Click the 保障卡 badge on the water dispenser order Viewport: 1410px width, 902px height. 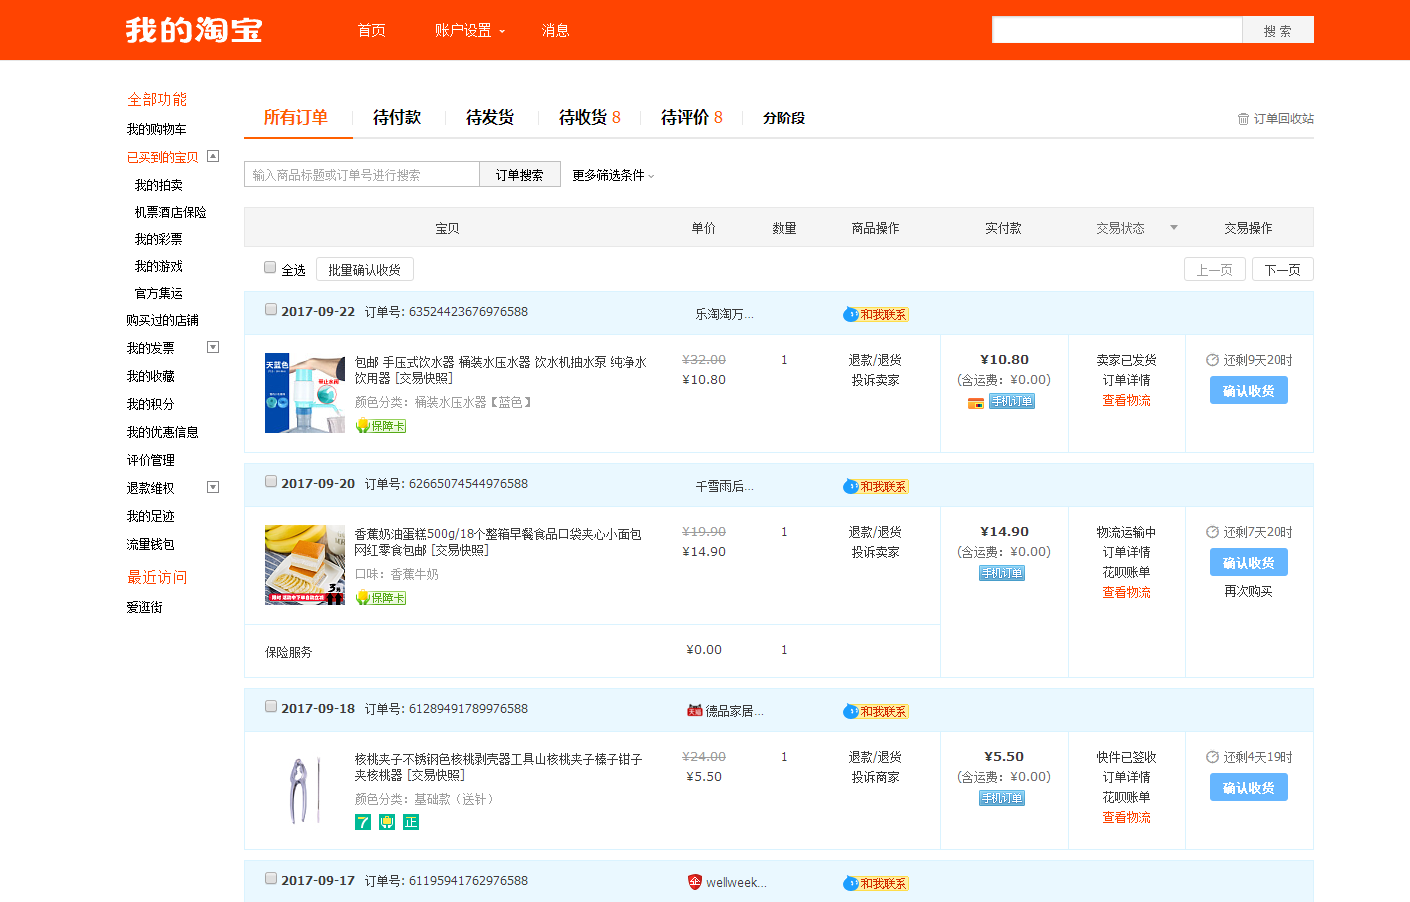tap(381, 426)
